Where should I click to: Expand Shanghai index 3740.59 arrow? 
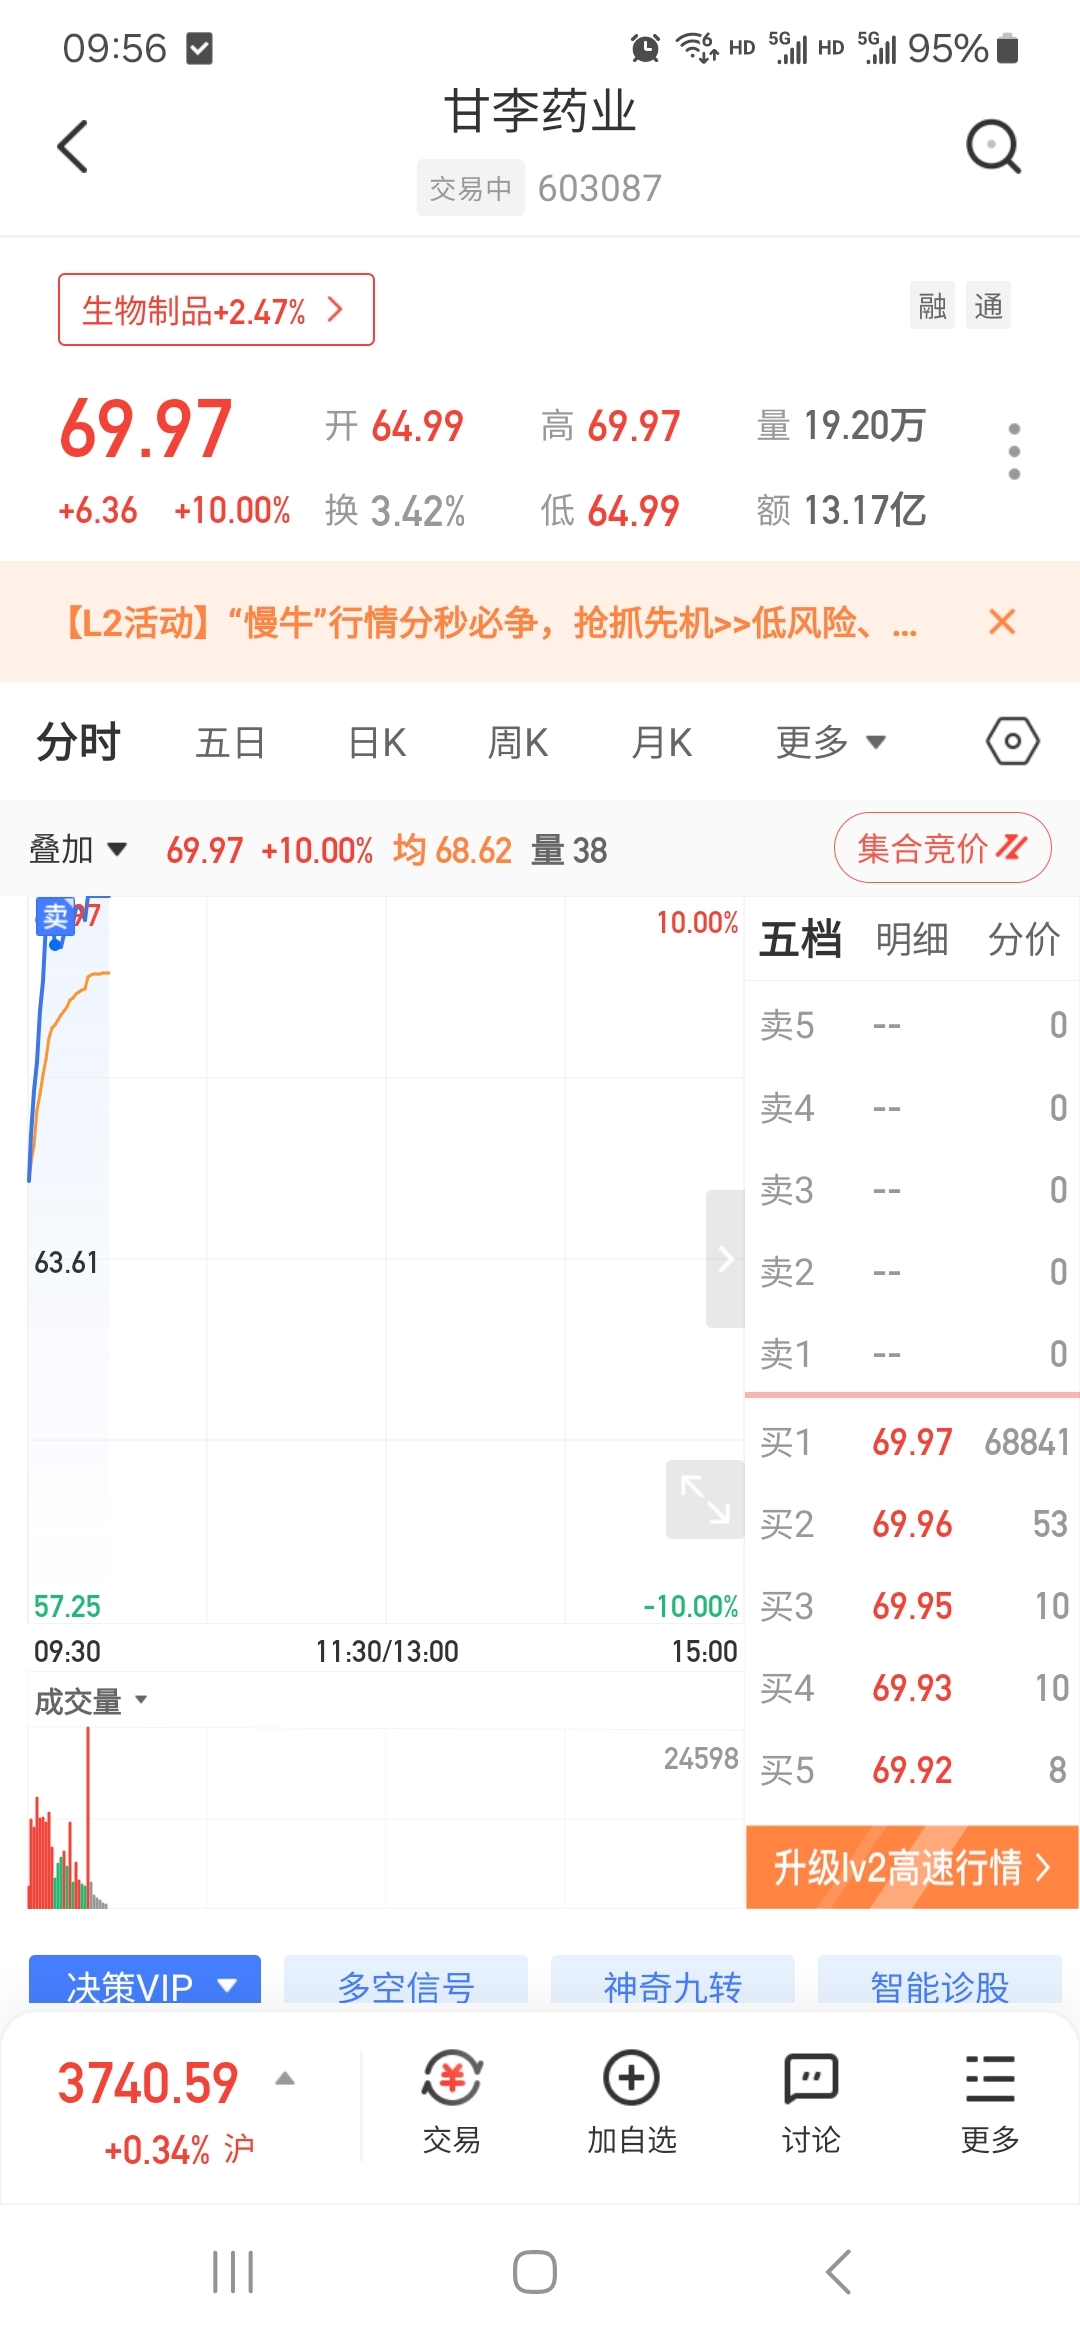point(285,2079)
